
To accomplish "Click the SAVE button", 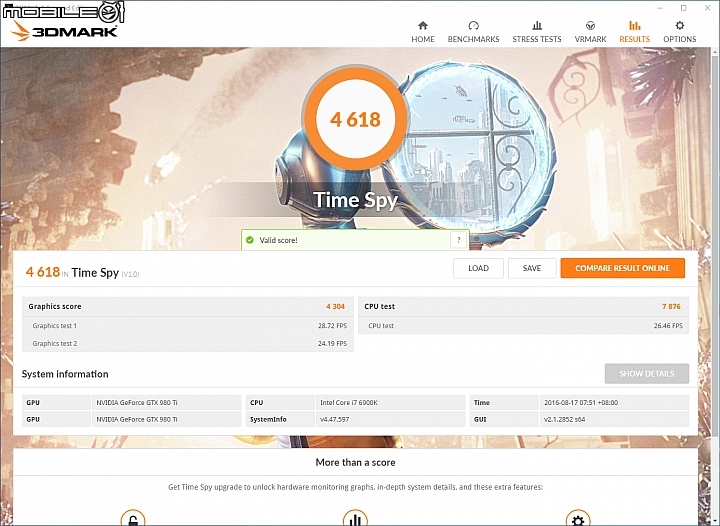I will (x=532, y=268).
